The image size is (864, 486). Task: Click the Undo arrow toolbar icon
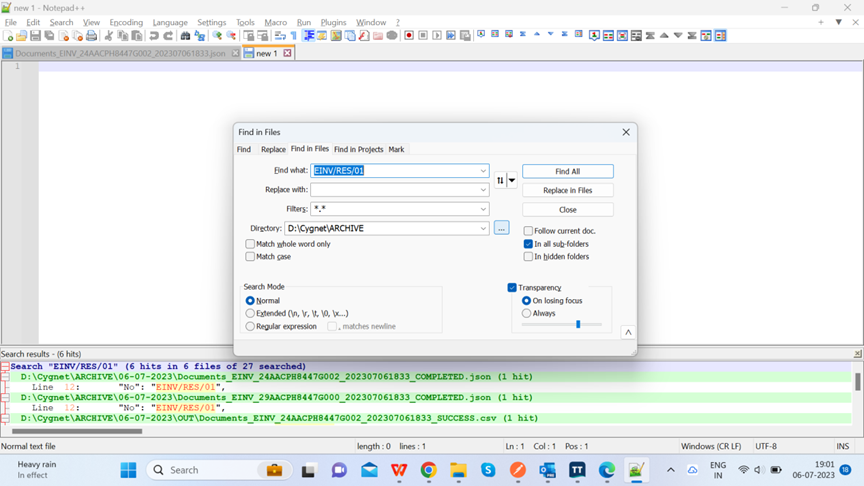point(154,36)
